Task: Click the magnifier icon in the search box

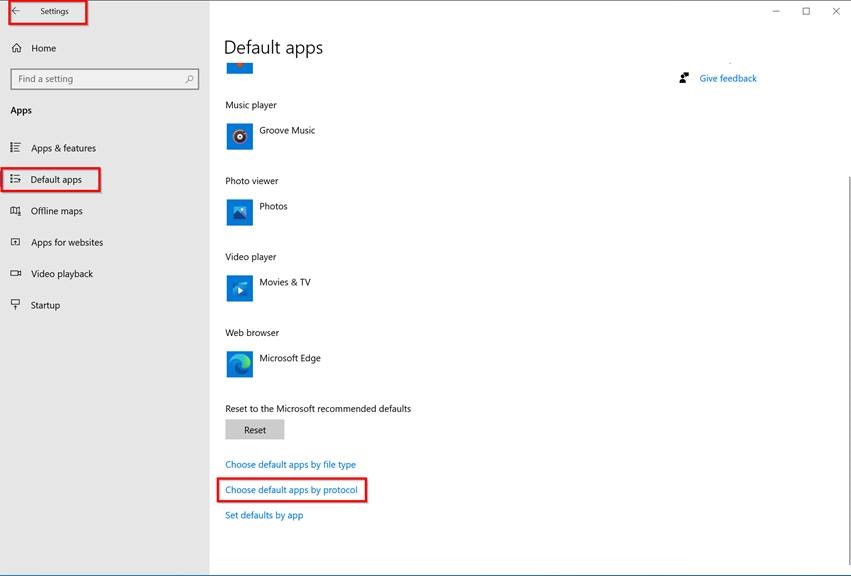Action: [189, 79]
